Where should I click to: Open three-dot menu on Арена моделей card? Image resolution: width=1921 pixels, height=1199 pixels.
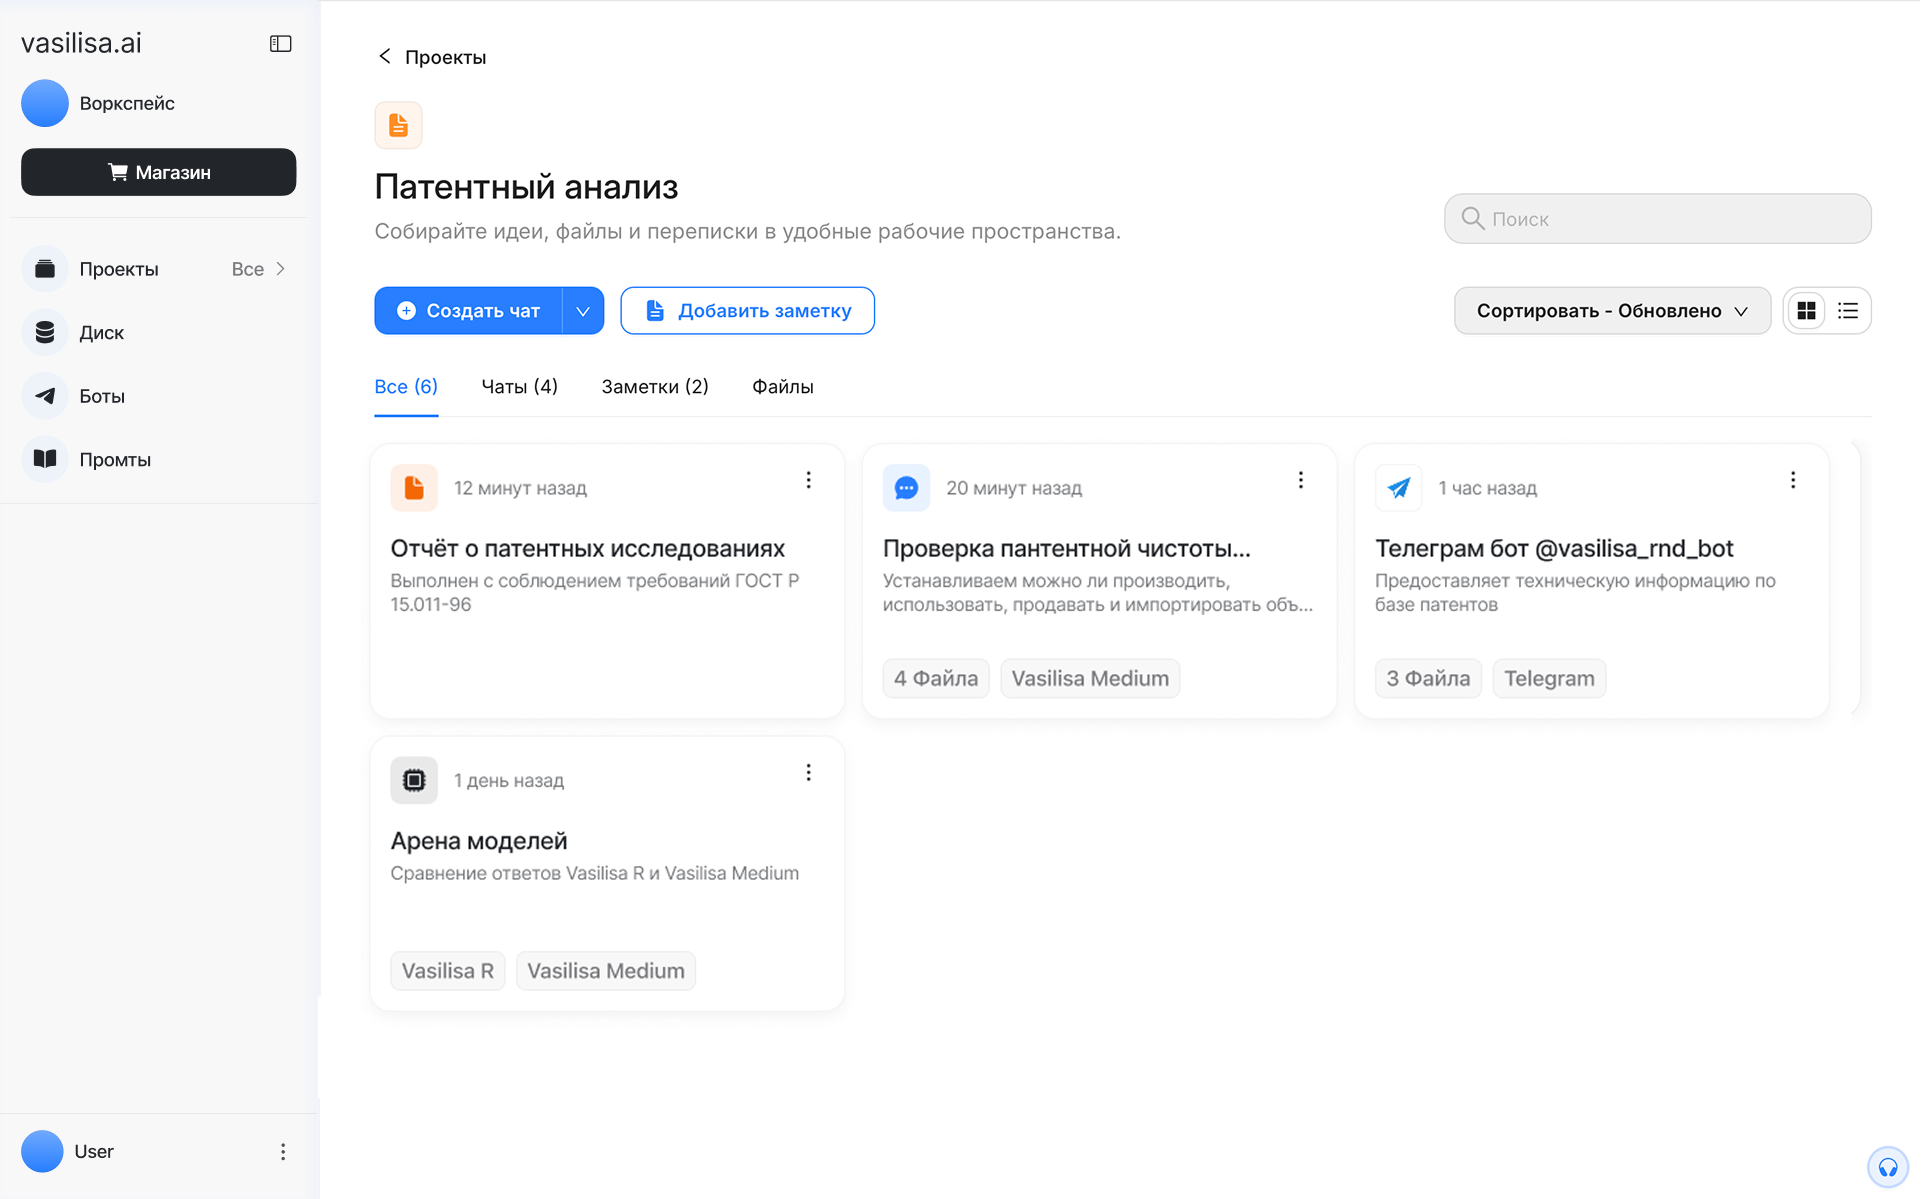coord(808,773)
